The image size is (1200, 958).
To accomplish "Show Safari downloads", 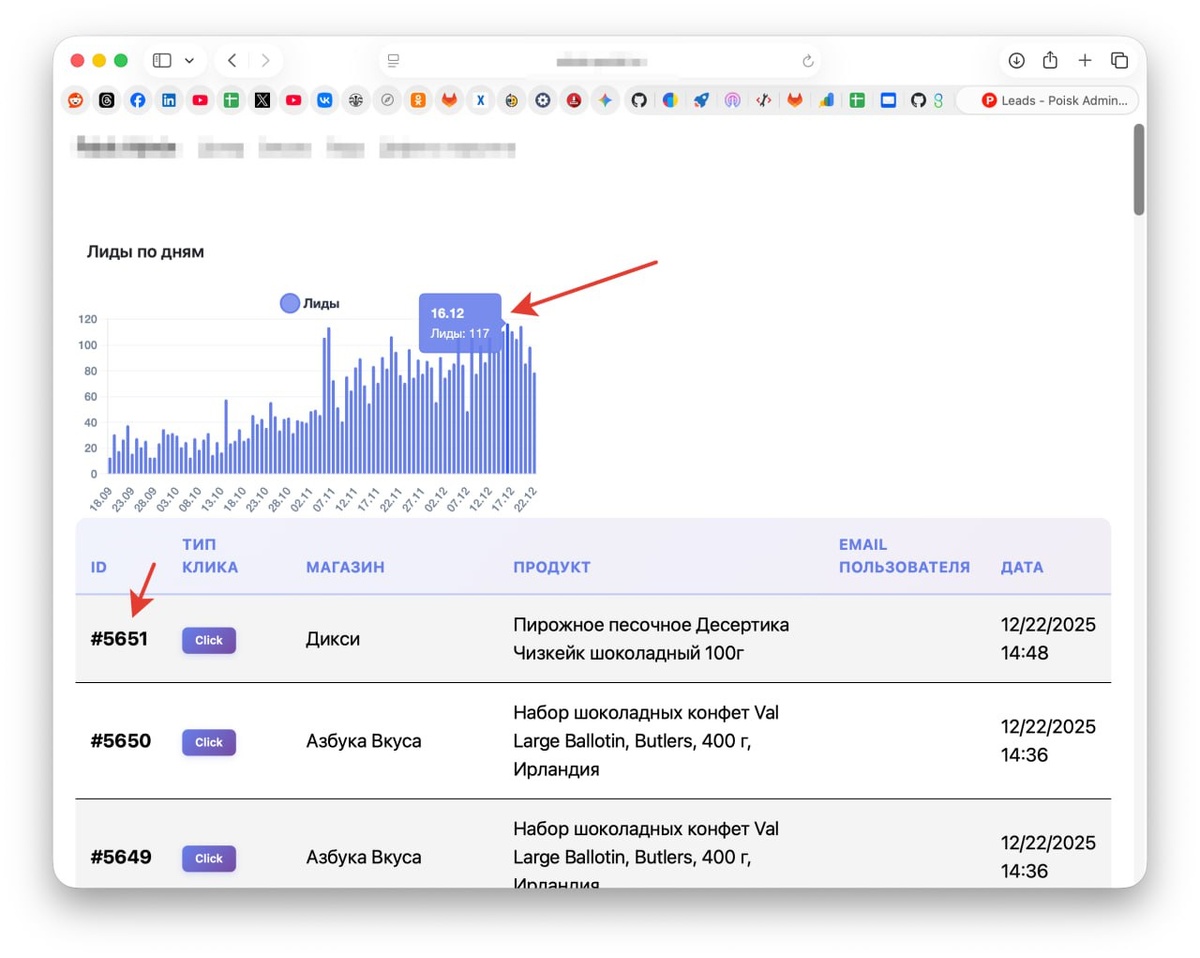I will (x=1016, y=60).
